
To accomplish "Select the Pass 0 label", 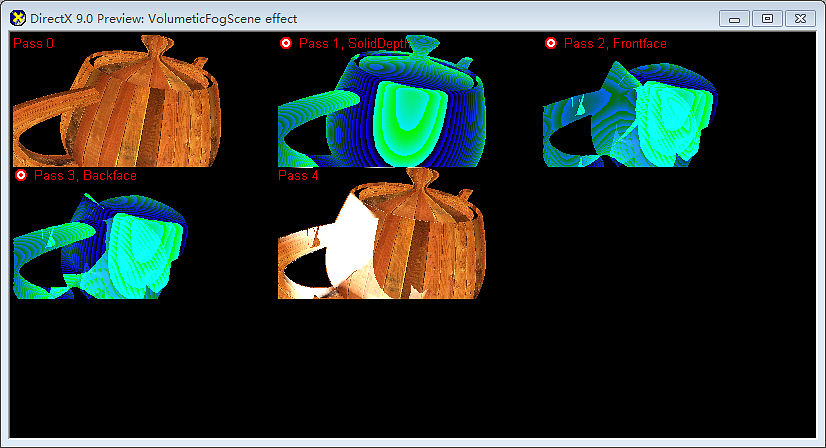I will [x=33, y=44].
